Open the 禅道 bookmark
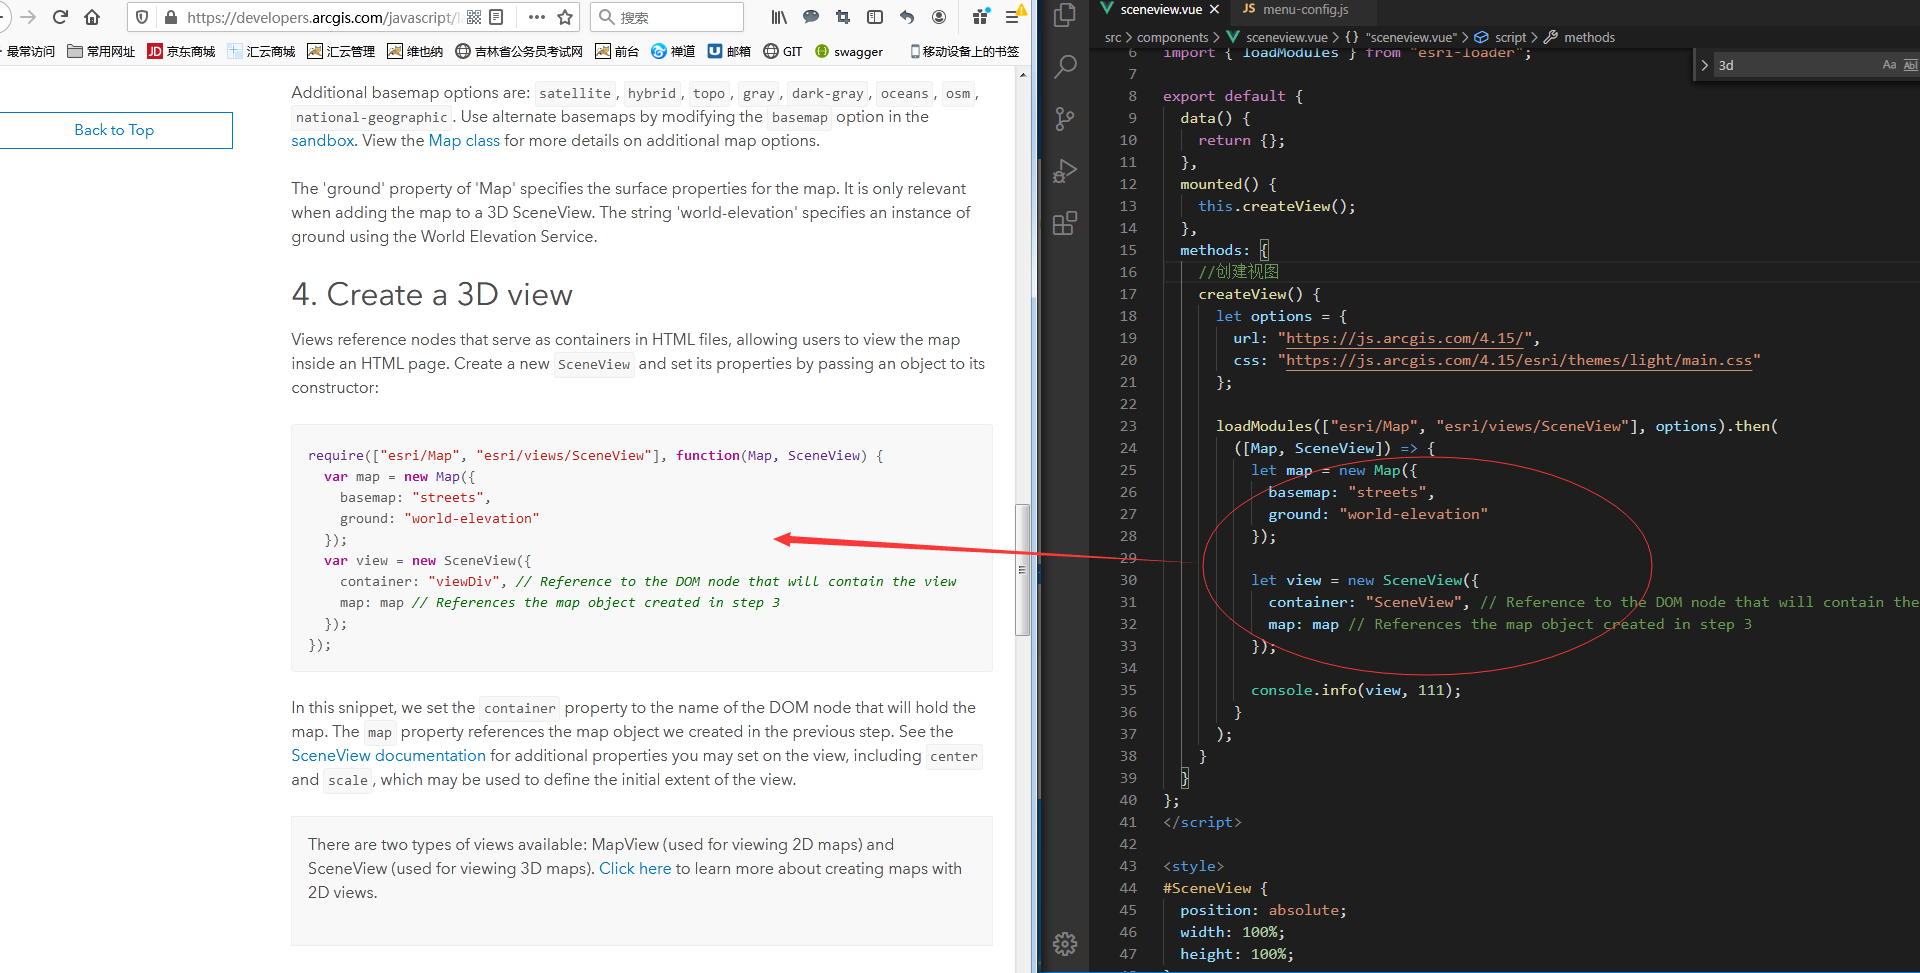Image resolution: width=1920 pixels, height=973 pixels. 673,51
